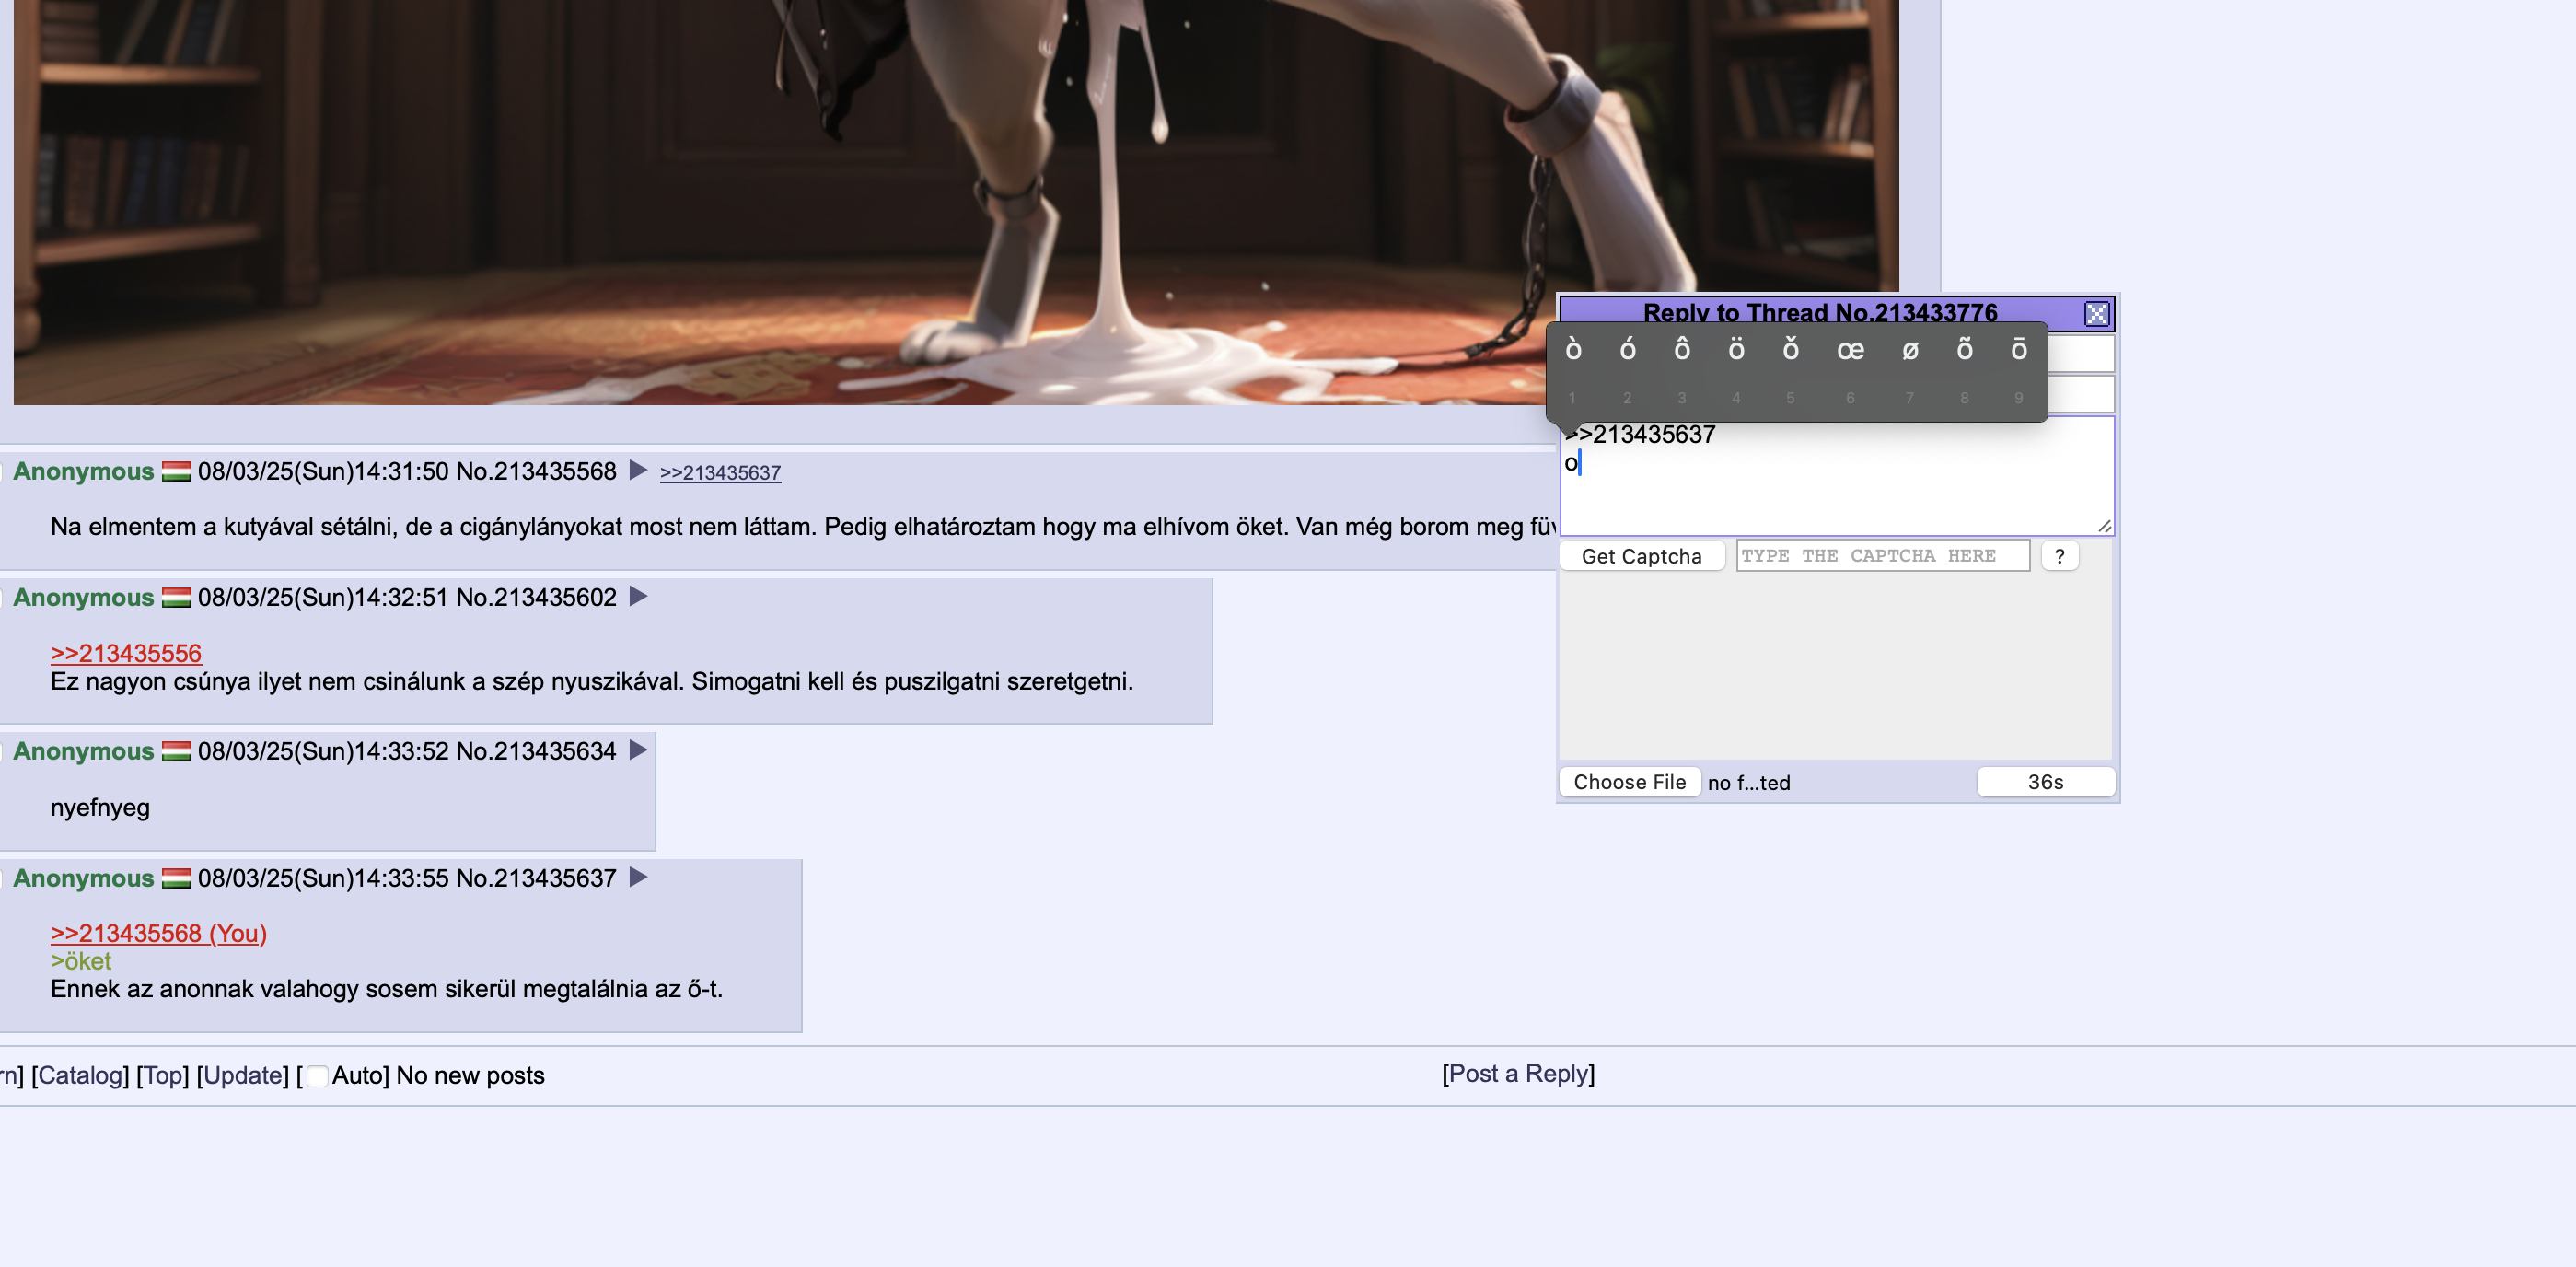
Task: Close the Reply to Thread window
Action: pyautogui.click(x=2097, y=314)
